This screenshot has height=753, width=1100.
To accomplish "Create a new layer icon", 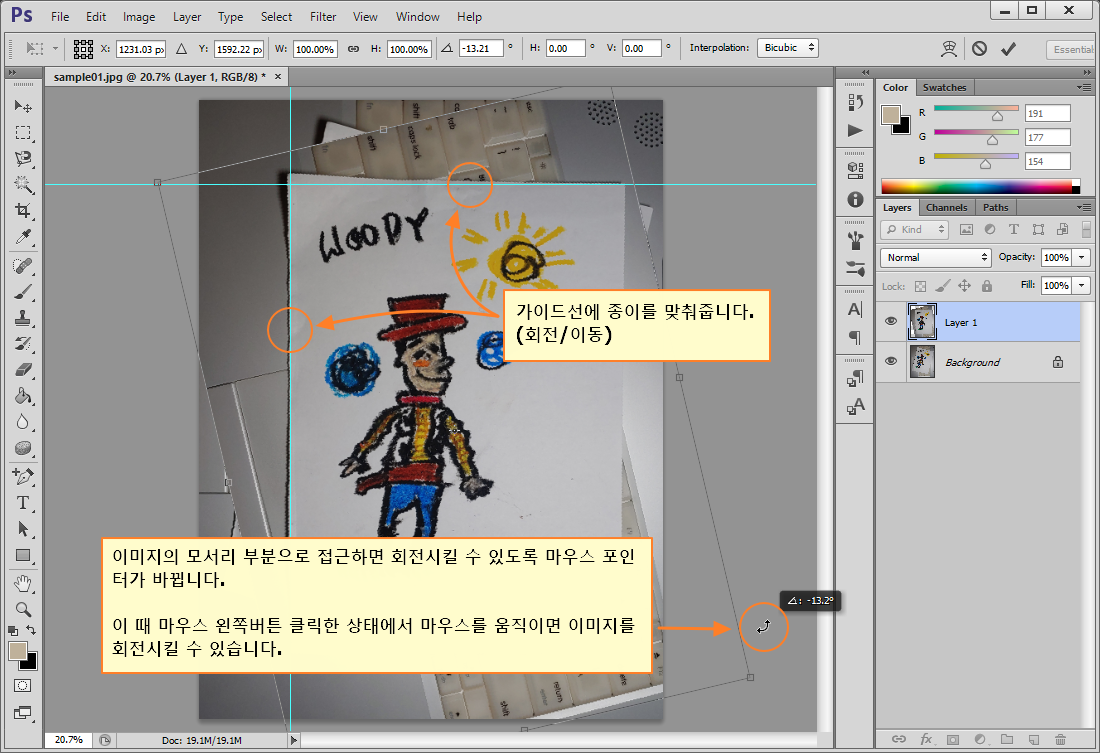I will [1033, 739].
